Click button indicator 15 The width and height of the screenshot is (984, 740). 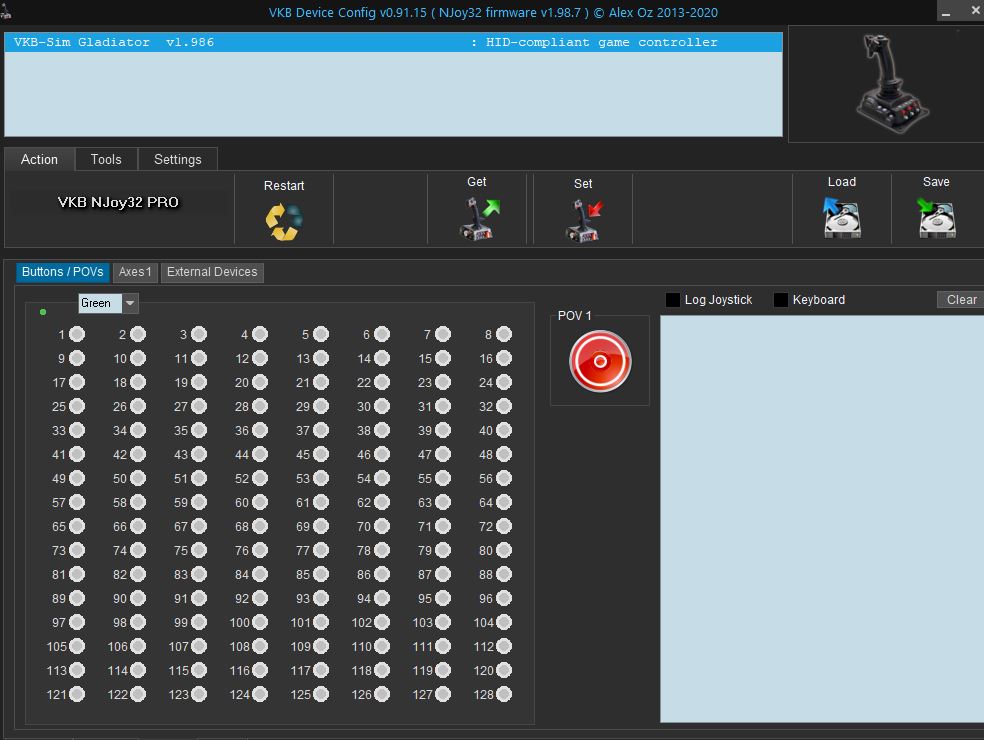pyautogui.click(x=443, y=358)
